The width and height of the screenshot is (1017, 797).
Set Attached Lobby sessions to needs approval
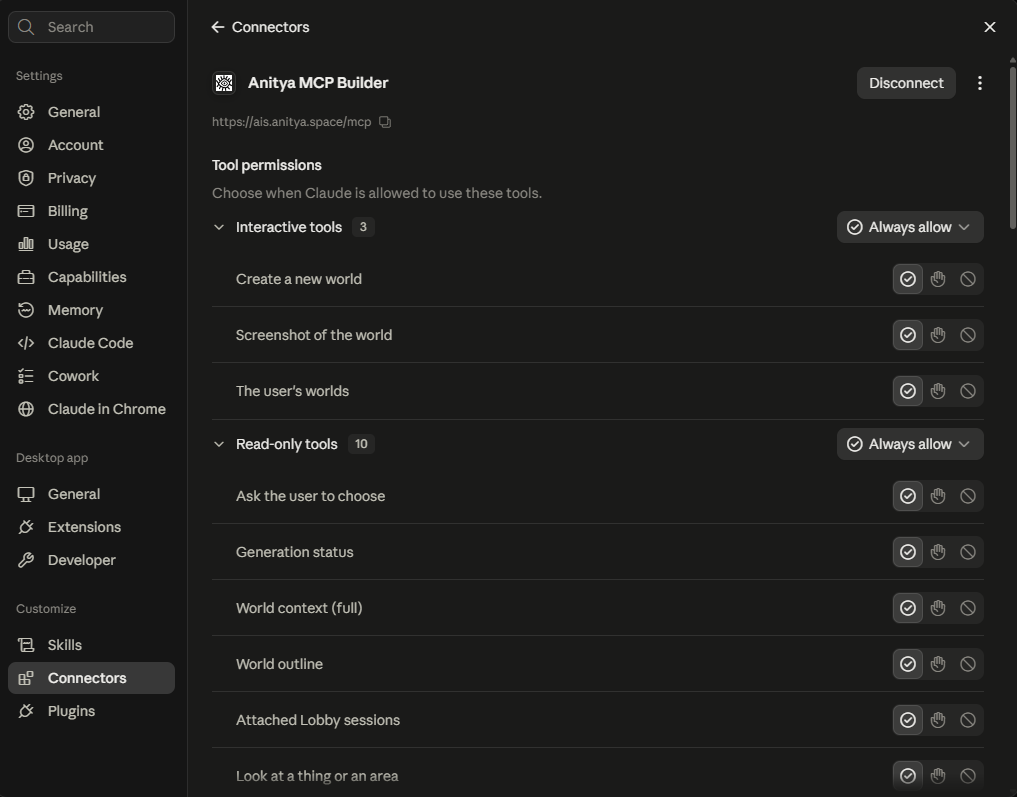pos(938,720)
